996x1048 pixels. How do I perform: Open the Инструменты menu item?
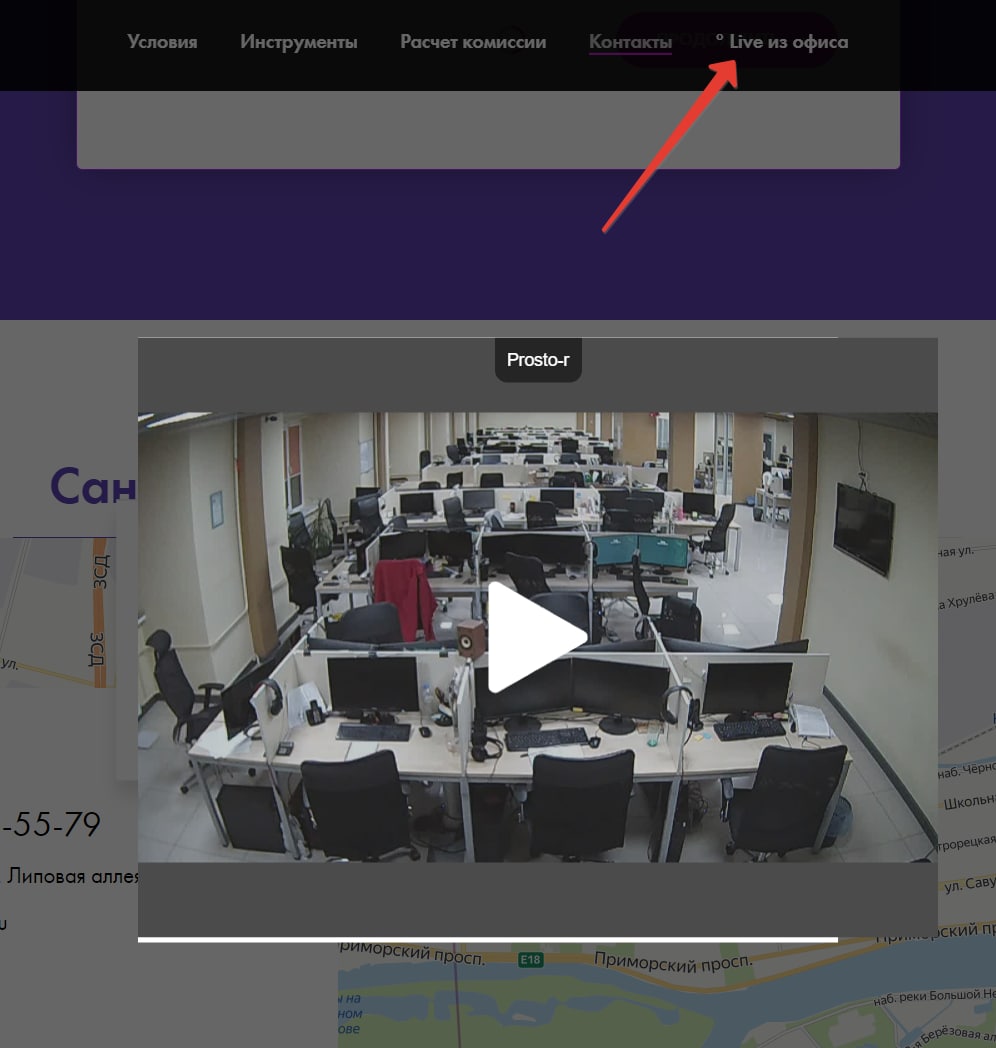pyautogui.click(x=299, y=41)
